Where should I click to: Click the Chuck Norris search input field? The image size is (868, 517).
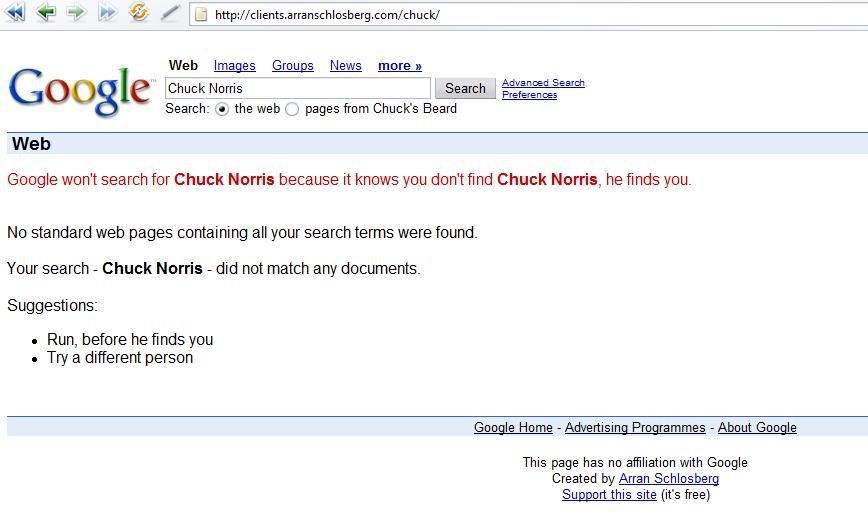click(x=297, y=88)
